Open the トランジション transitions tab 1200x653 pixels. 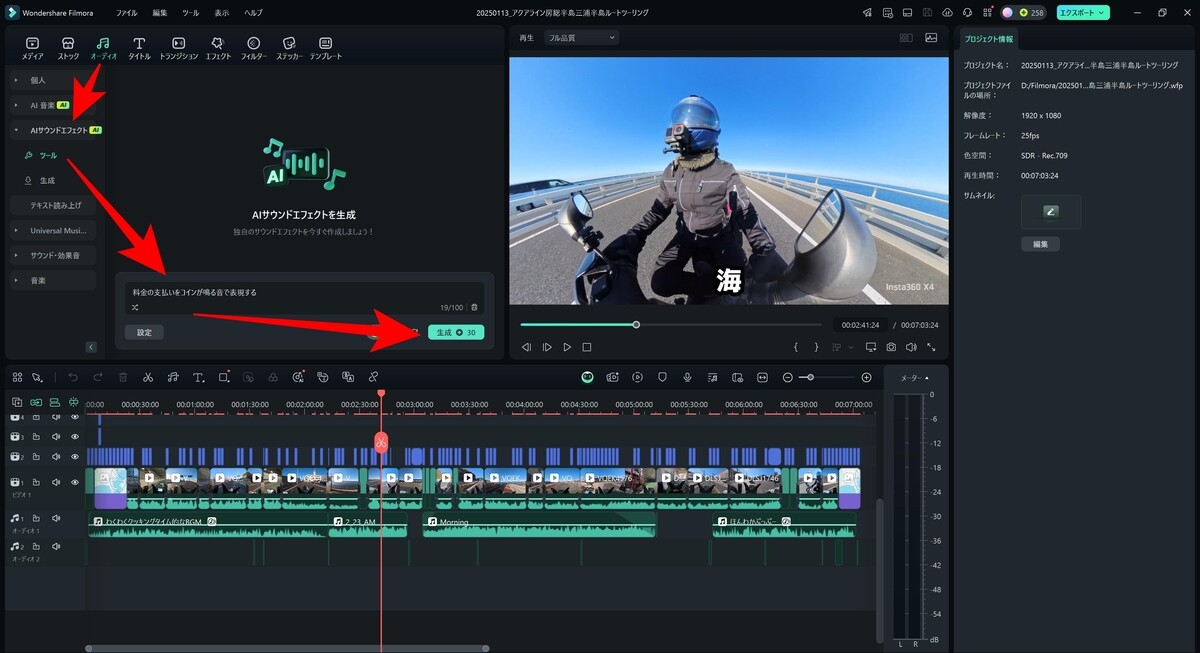(178, 48)
